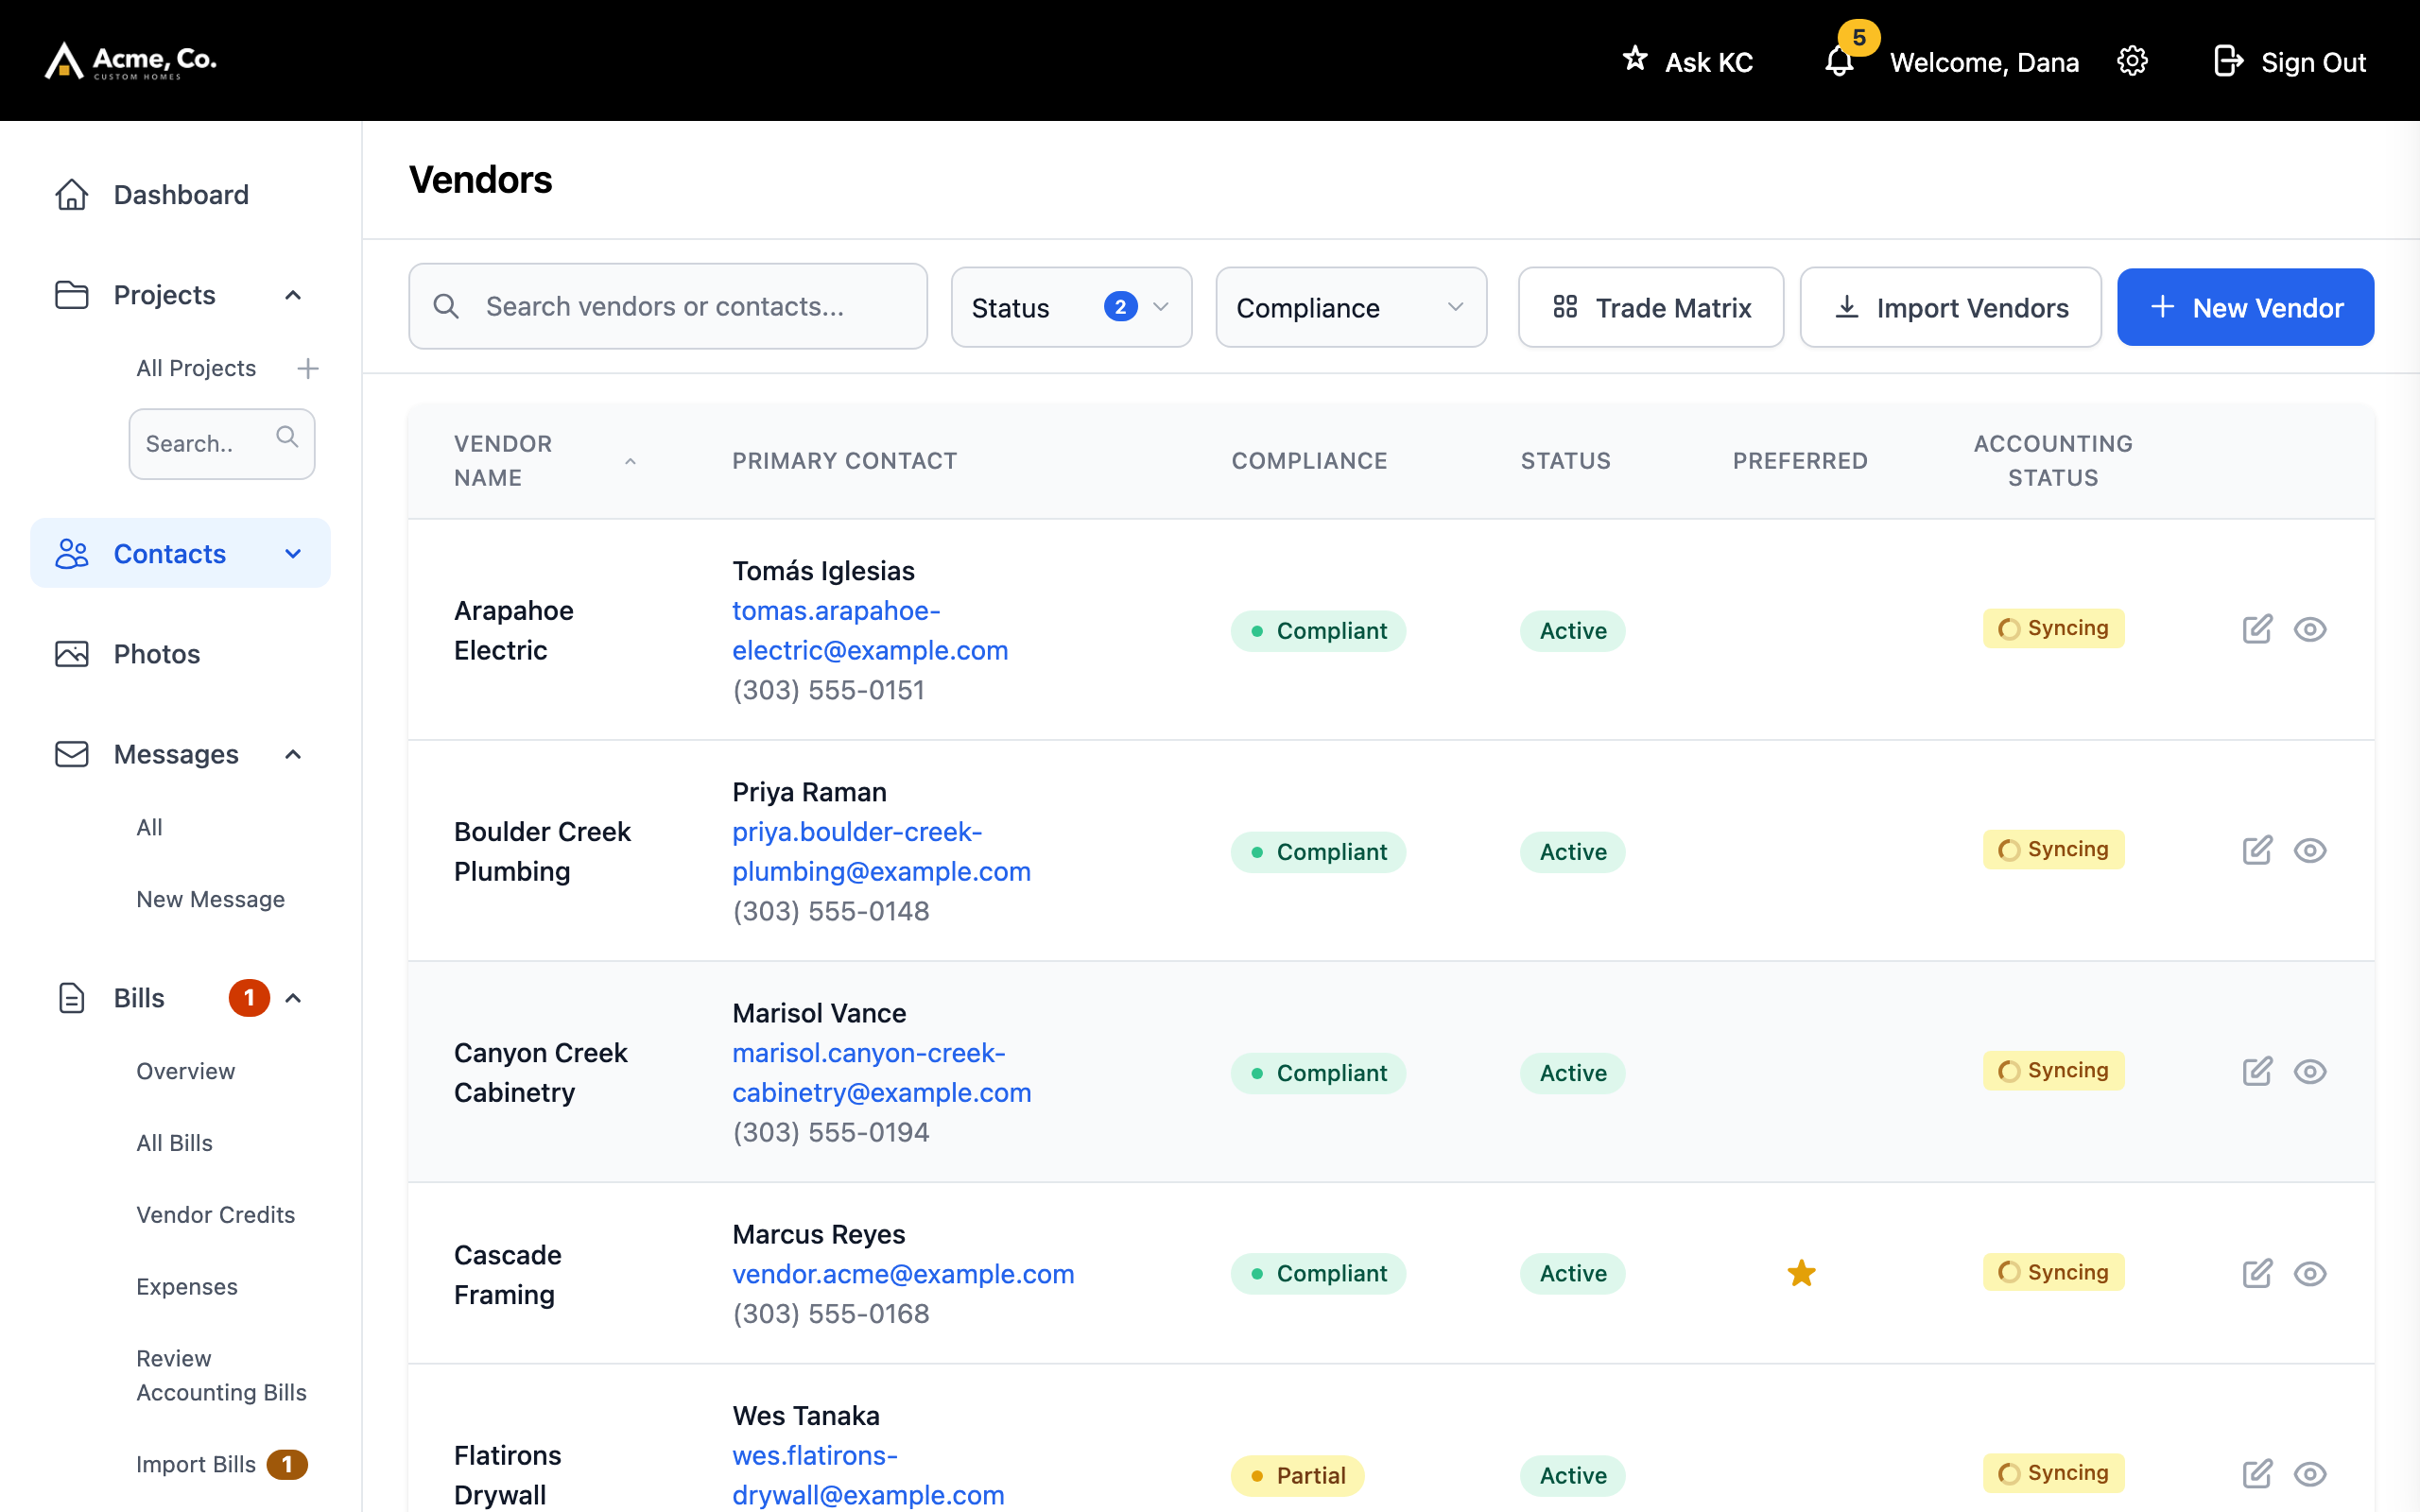This screenshot has height=1512, width=2420.
Task: Click sidebar project Search.. input
Action: pyautogui.click(x=221, y=443)
